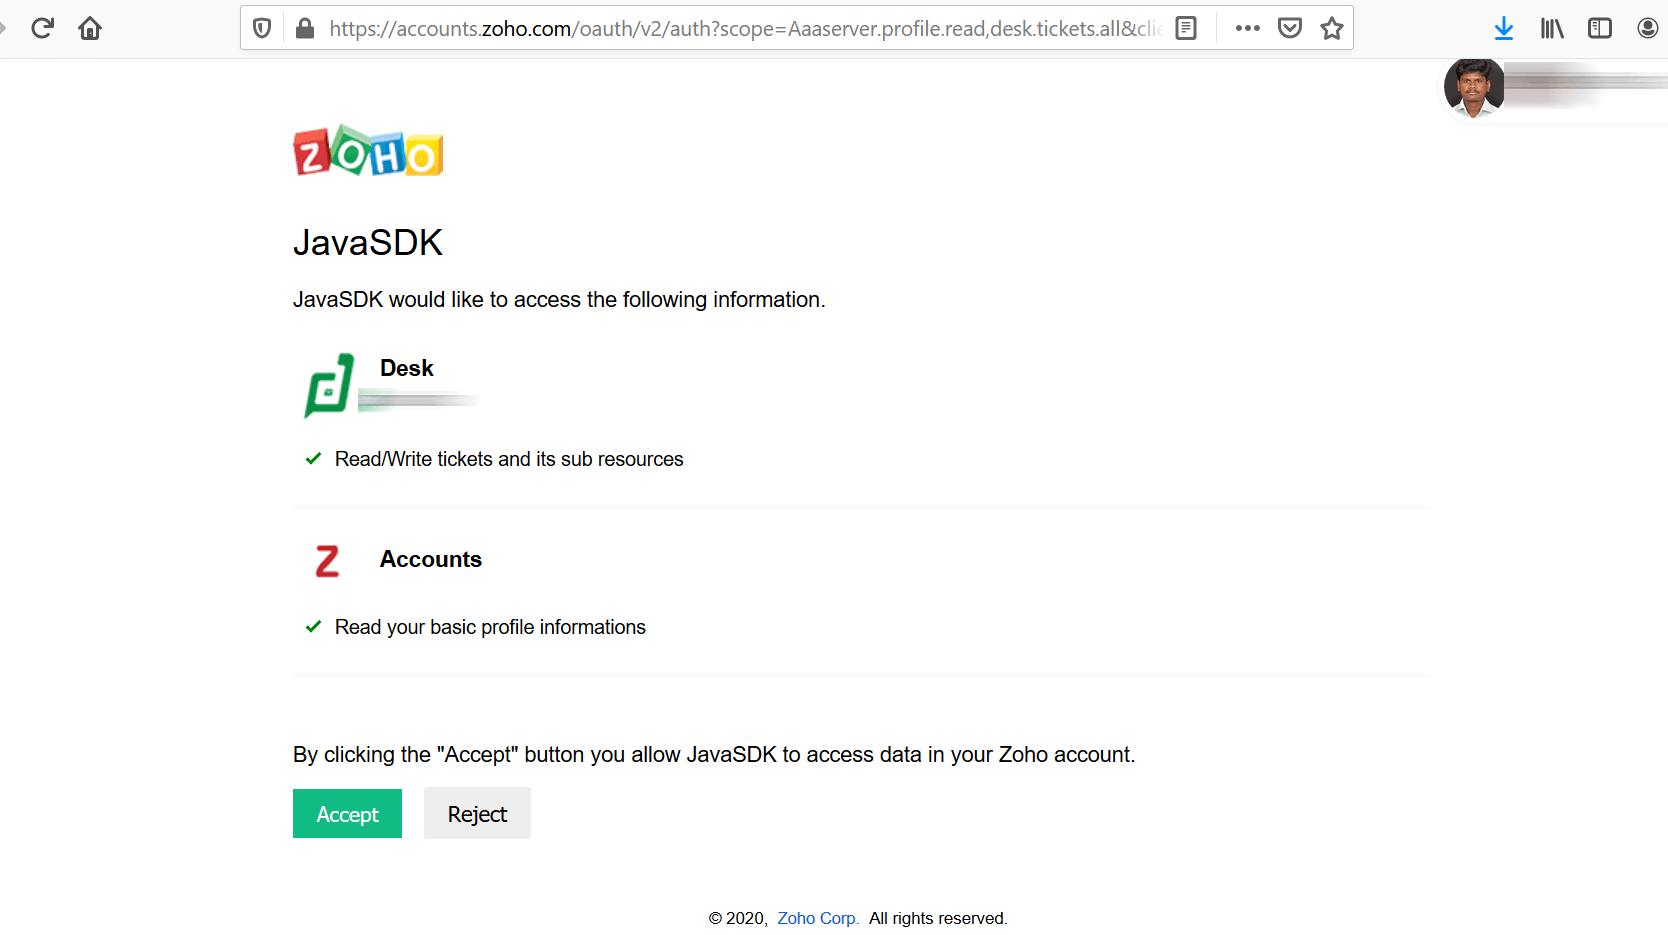Bookmark this page with the star

1332,28
